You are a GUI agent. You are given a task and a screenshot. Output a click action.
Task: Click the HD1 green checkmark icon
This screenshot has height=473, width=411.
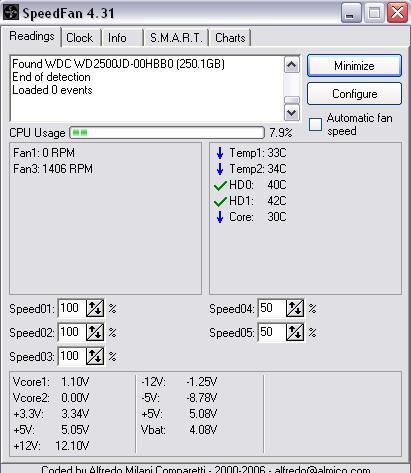[220, 201]
